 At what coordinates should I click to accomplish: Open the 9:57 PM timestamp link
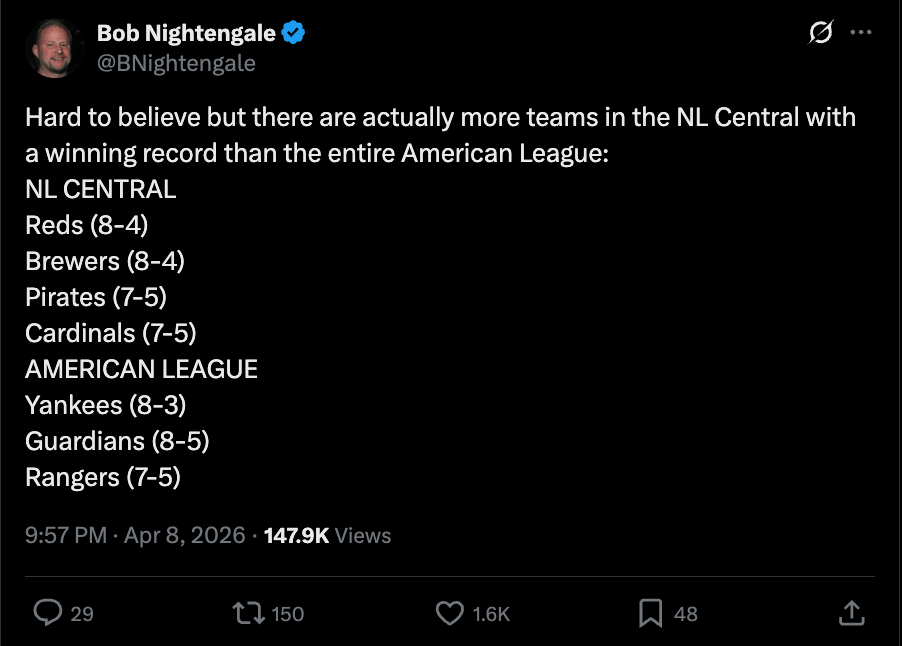pos(66,535)
